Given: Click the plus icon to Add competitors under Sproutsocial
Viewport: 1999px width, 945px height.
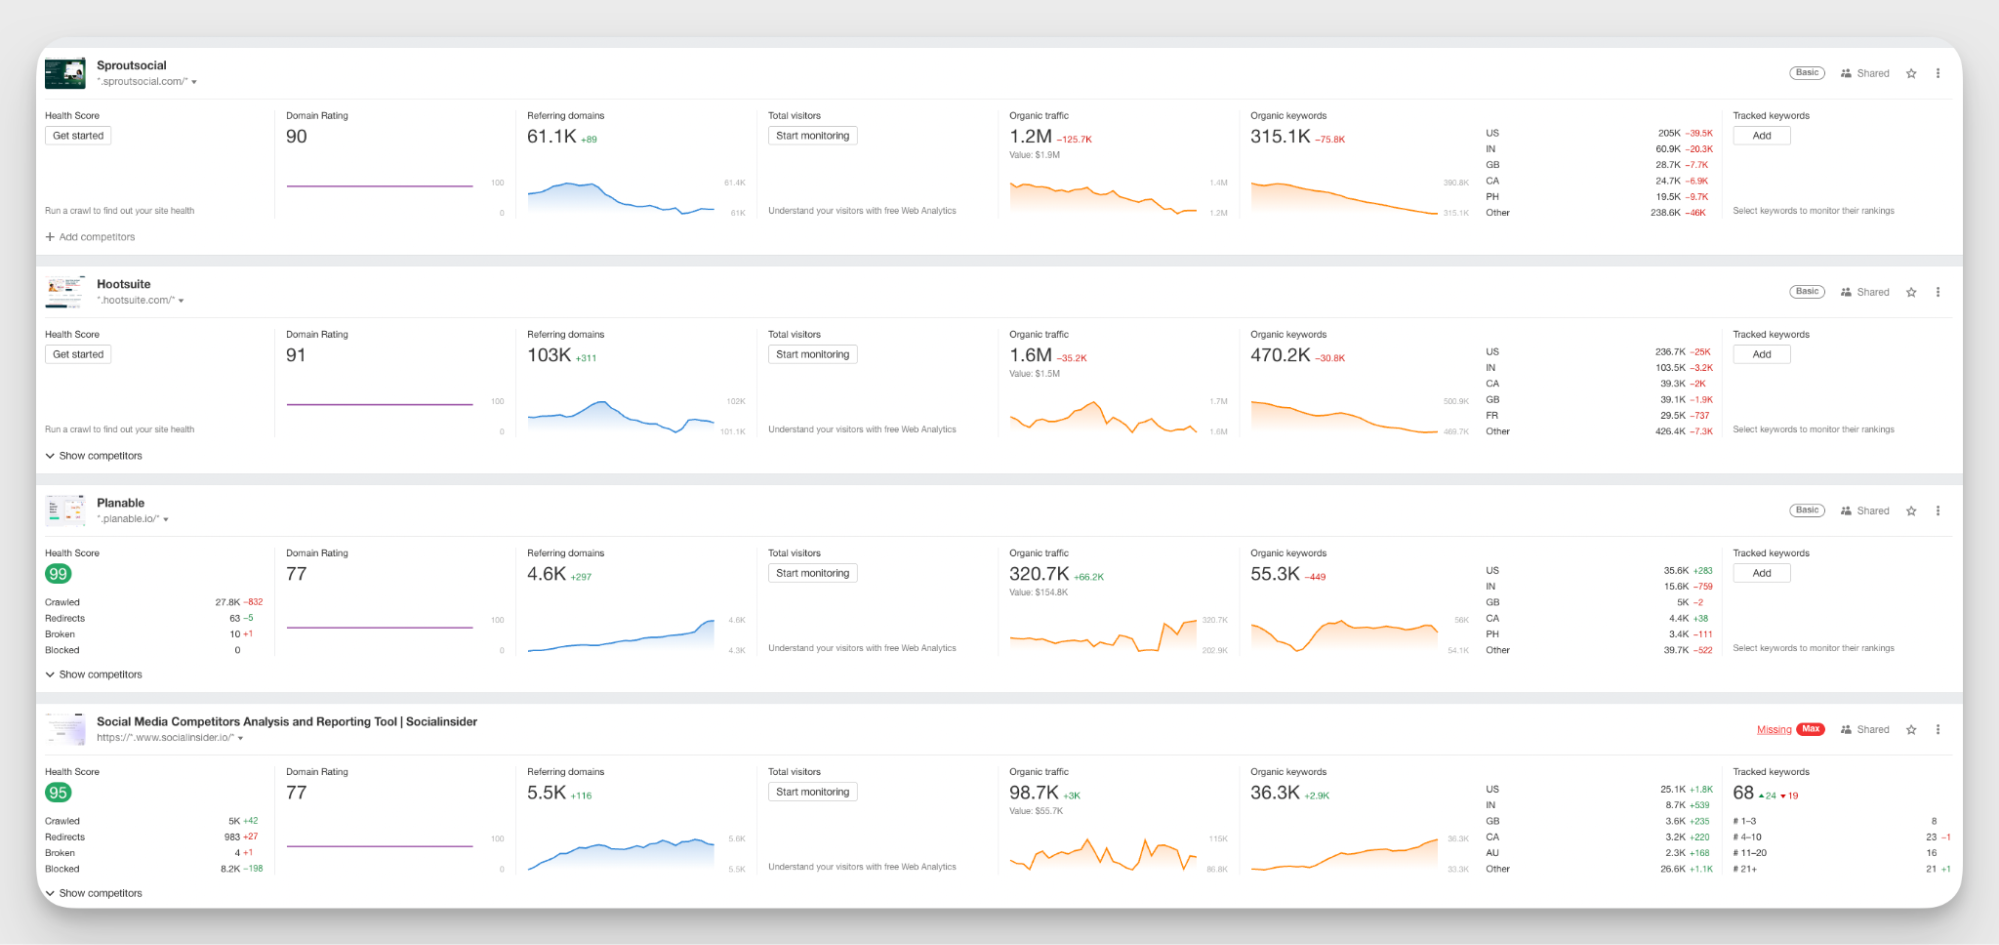Looking at the screenshot, I should pyautogui.click(x=48, y=236).
